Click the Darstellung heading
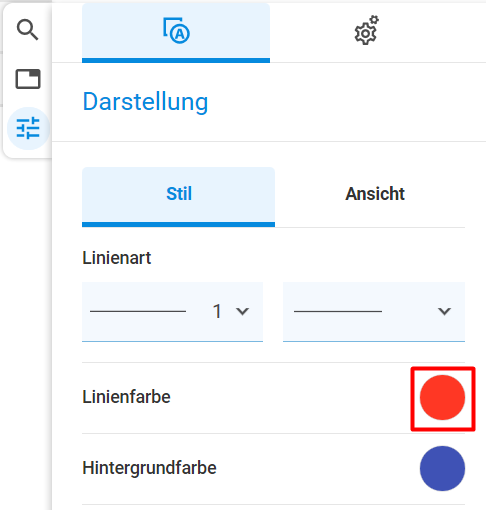Screen dimensions: 486x510 (145, 102)
